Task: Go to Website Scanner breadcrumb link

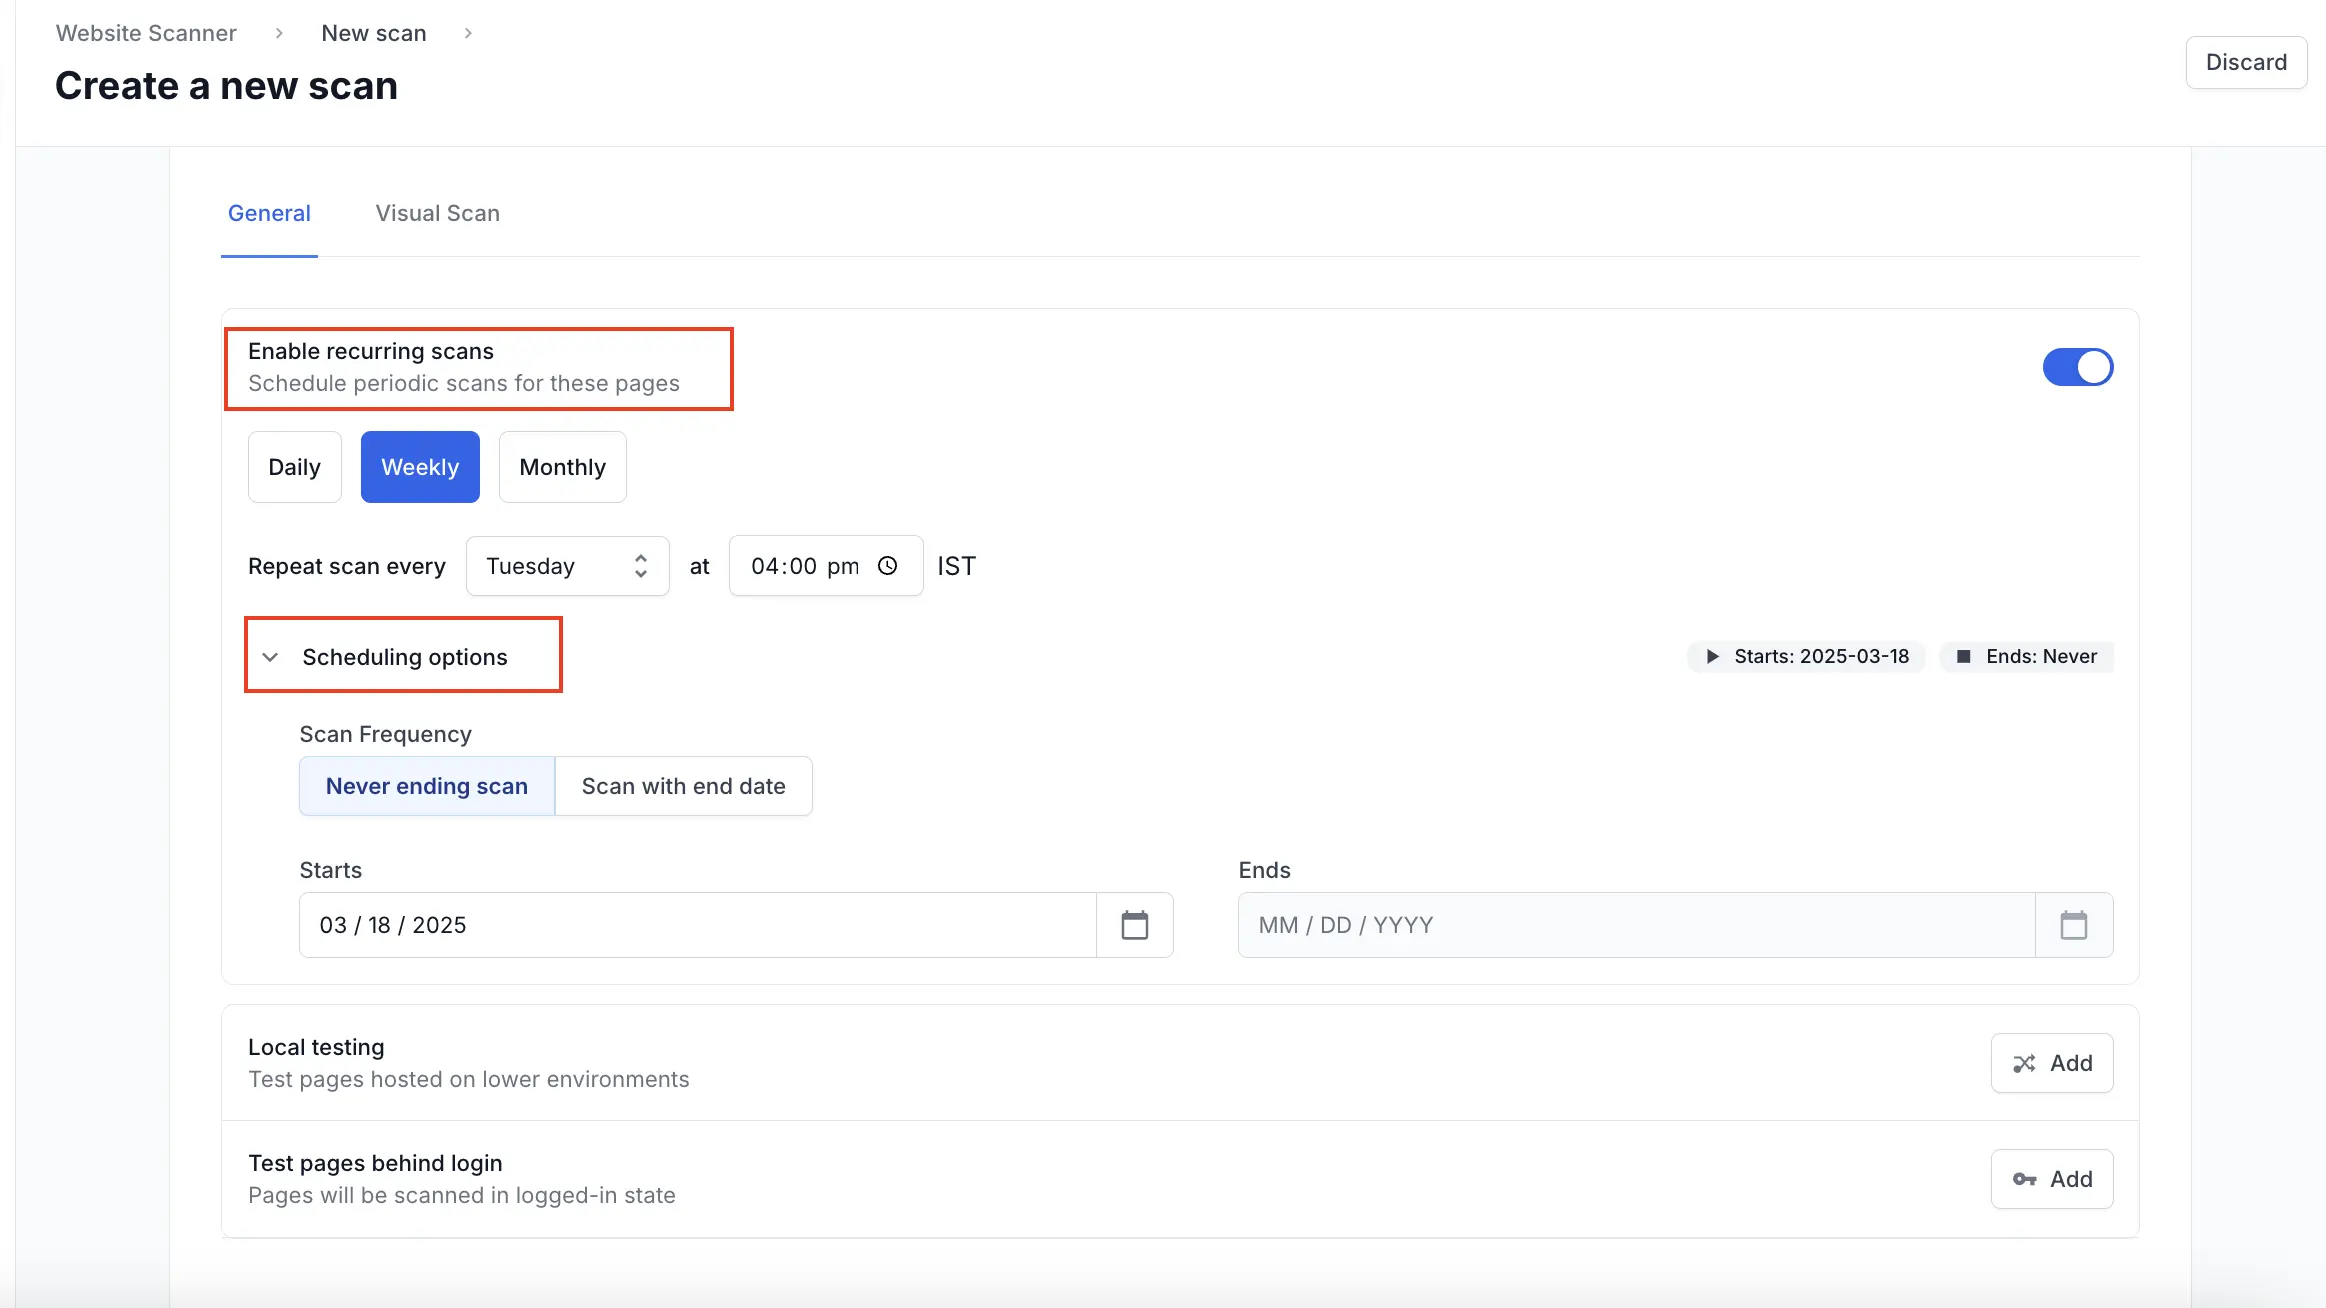Action: click(x=146, y=33)
